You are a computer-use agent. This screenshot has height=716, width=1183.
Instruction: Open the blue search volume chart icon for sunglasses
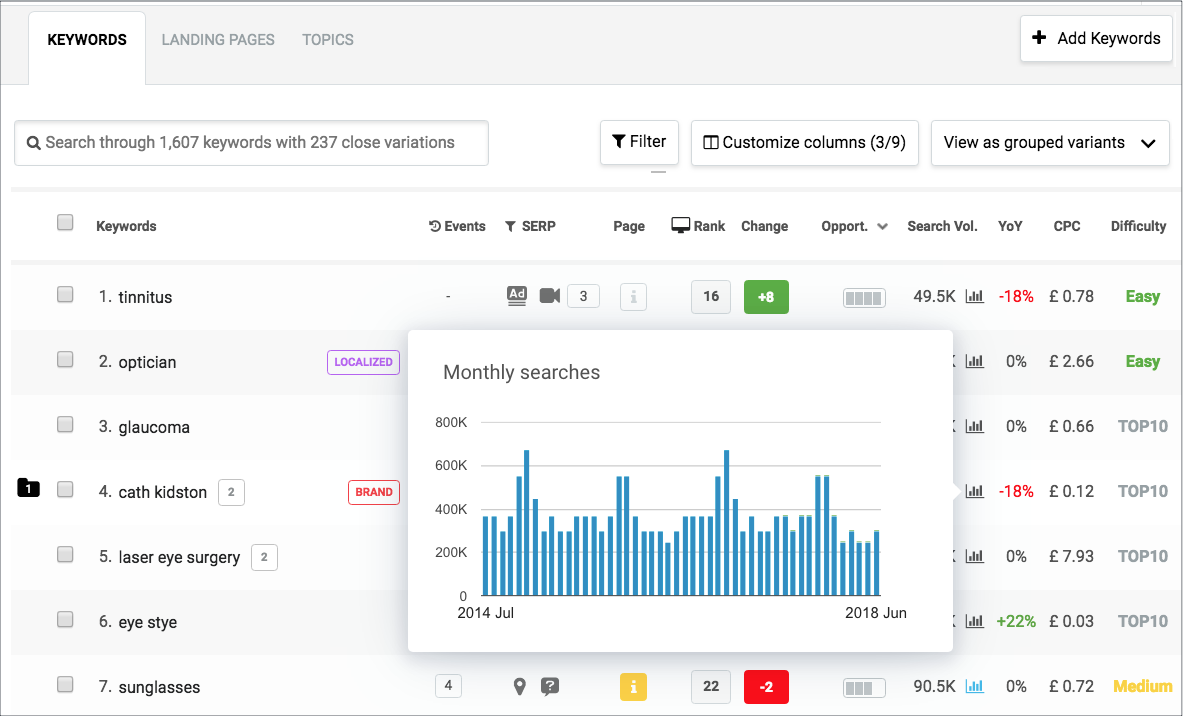(x=975, y=687)
